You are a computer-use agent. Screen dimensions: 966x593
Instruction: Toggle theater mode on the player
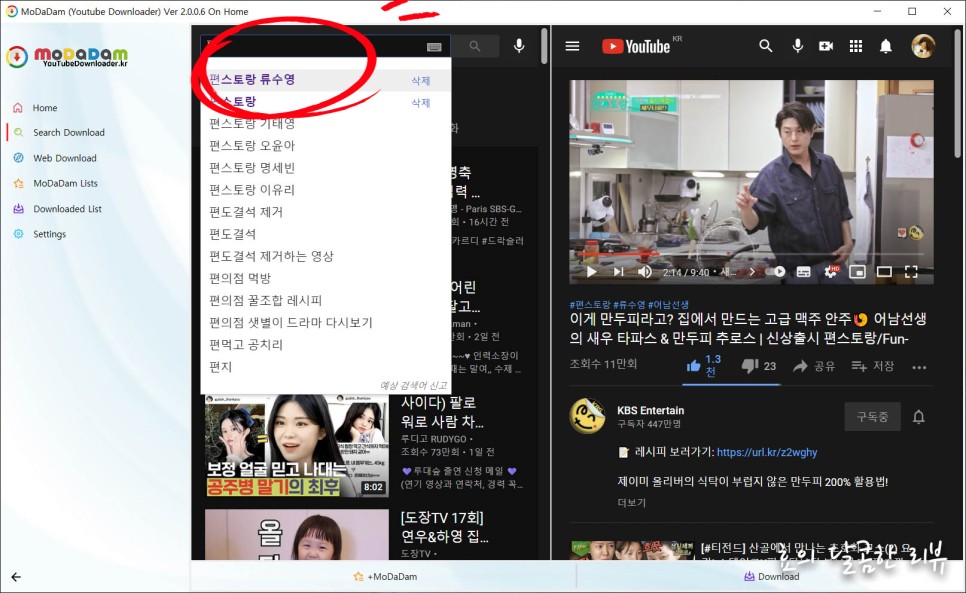[x=885, y=271]
